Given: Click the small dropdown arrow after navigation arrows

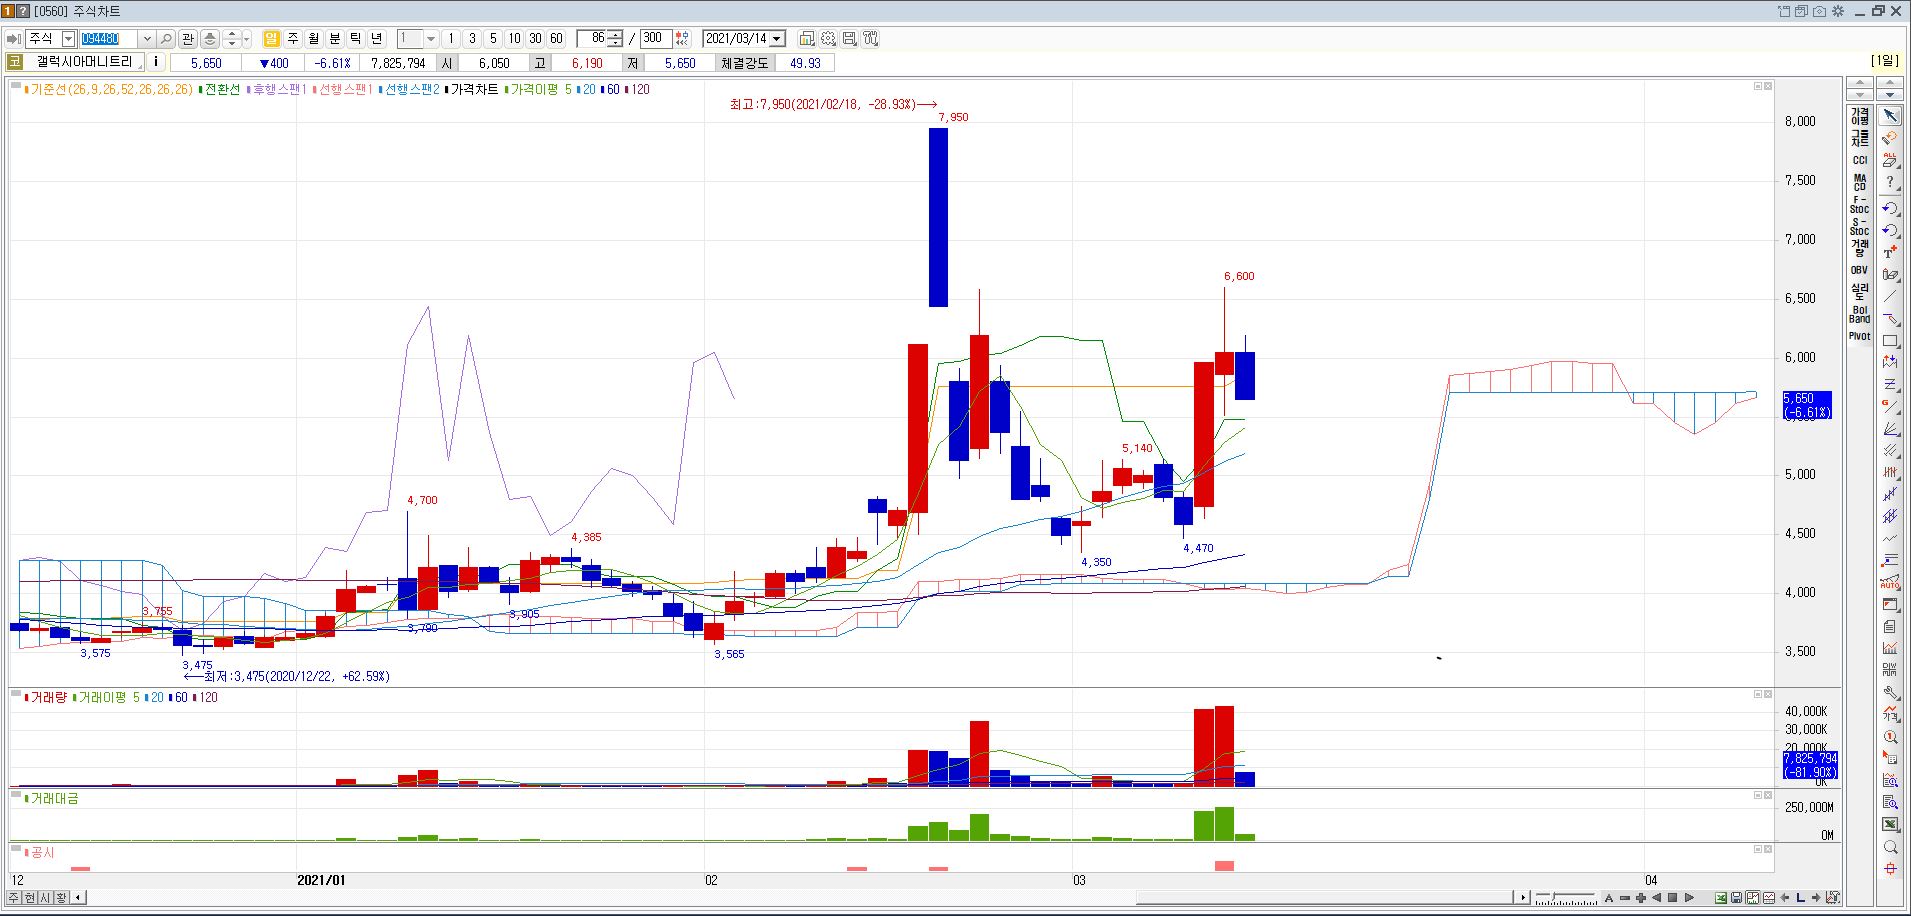Looking at the screenshot, I should click(x=247, y=39).
